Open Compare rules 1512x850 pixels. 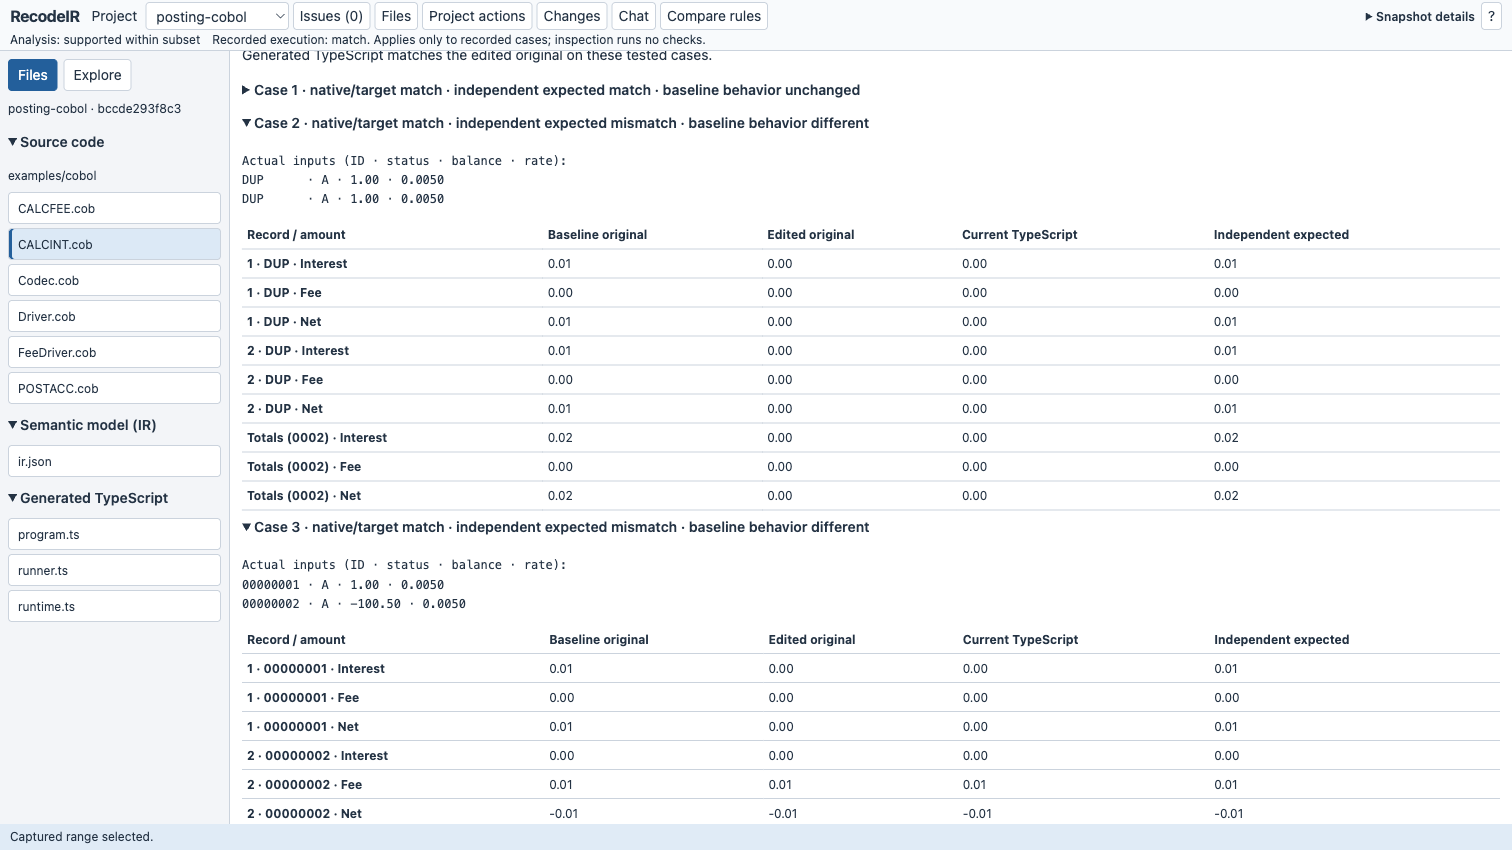pyautogui.click(x=714, y=16)
